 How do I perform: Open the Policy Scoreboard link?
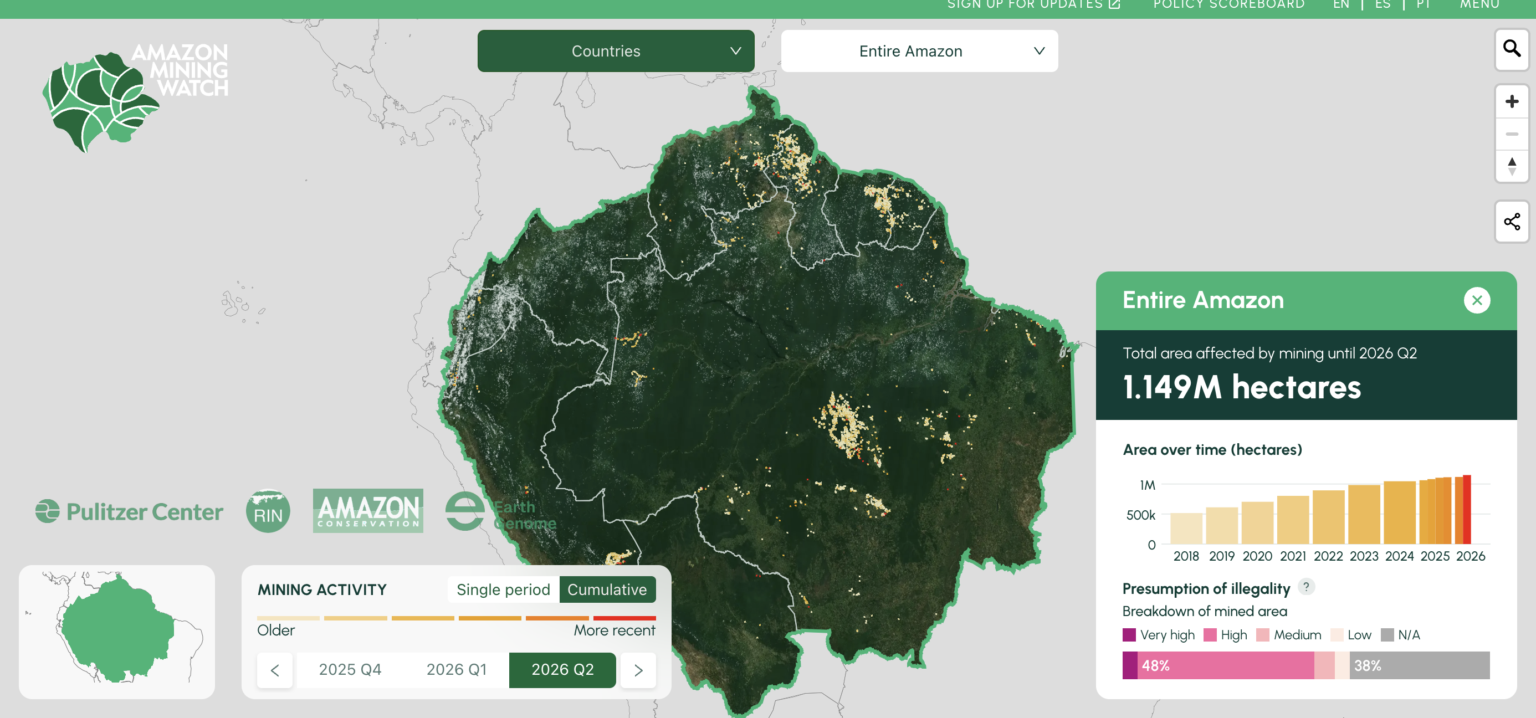coord(1228,5)
